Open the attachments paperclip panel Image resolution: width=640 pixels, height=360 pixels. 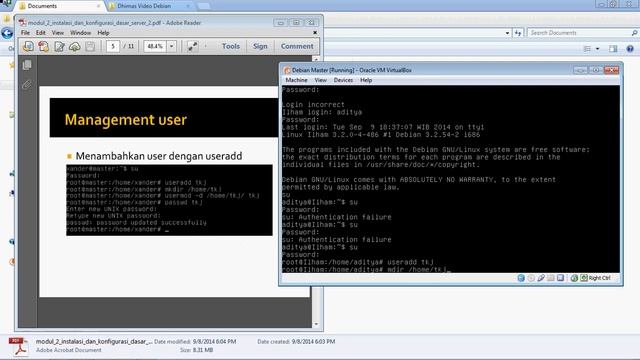27,84
